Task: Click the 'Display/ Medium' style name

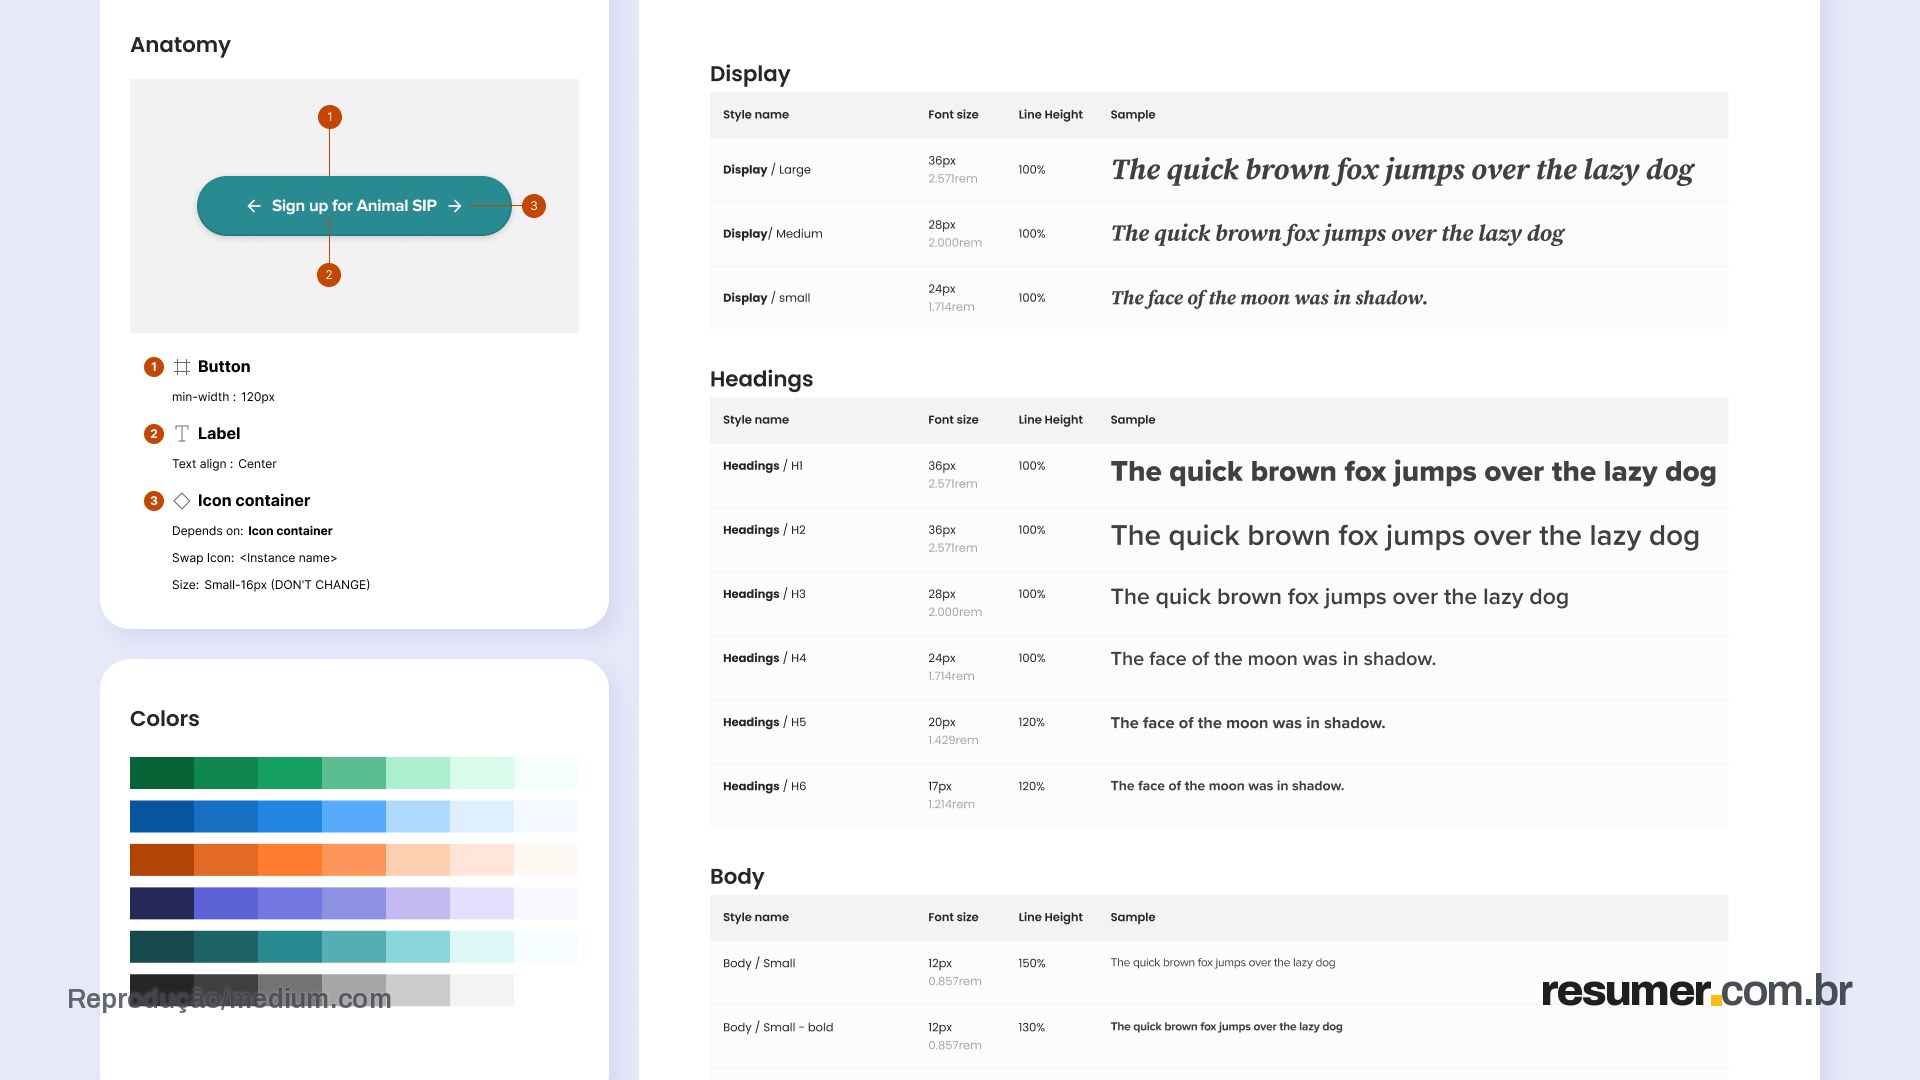Action: tap(773, 234)
